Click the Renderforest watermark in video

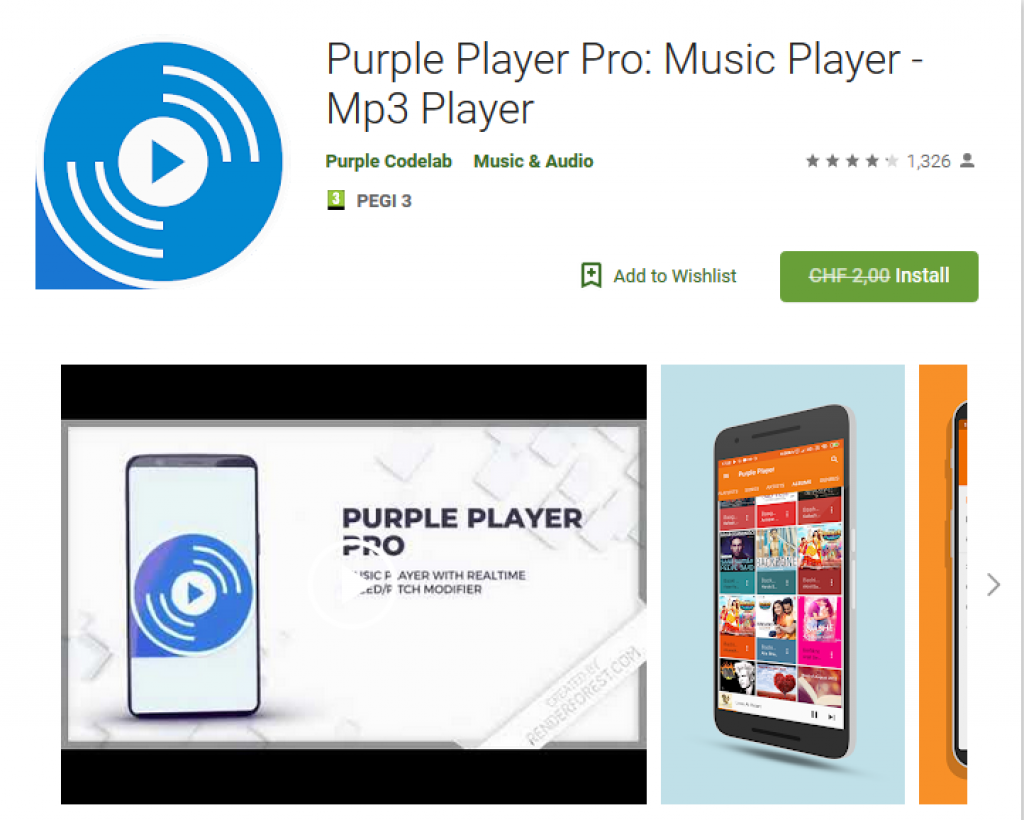tap(584, 695)
